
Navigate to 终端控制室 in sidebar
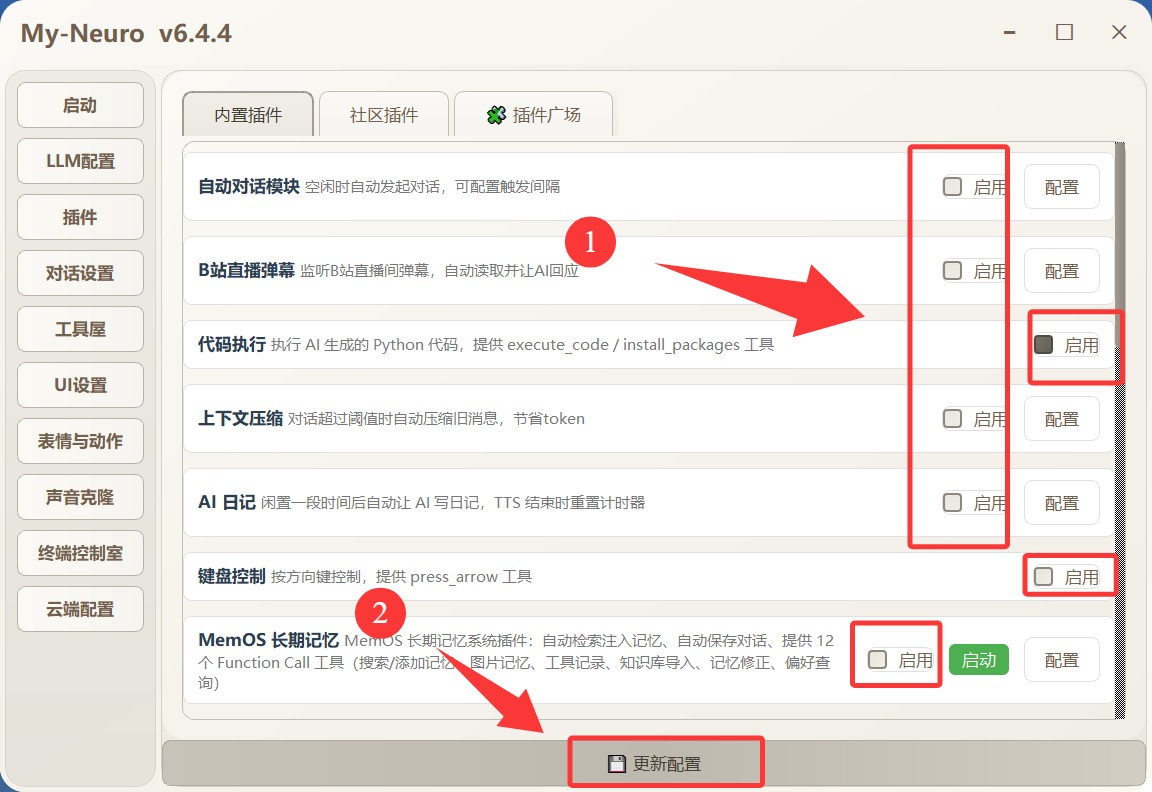(80, 553)
